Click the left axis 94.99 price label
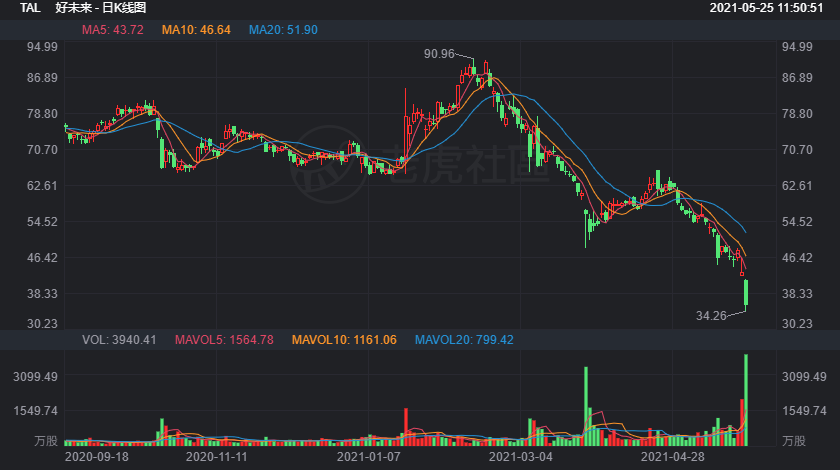This screenshot has height=470, width=840. pyautogui.click(x=42, y=47)
